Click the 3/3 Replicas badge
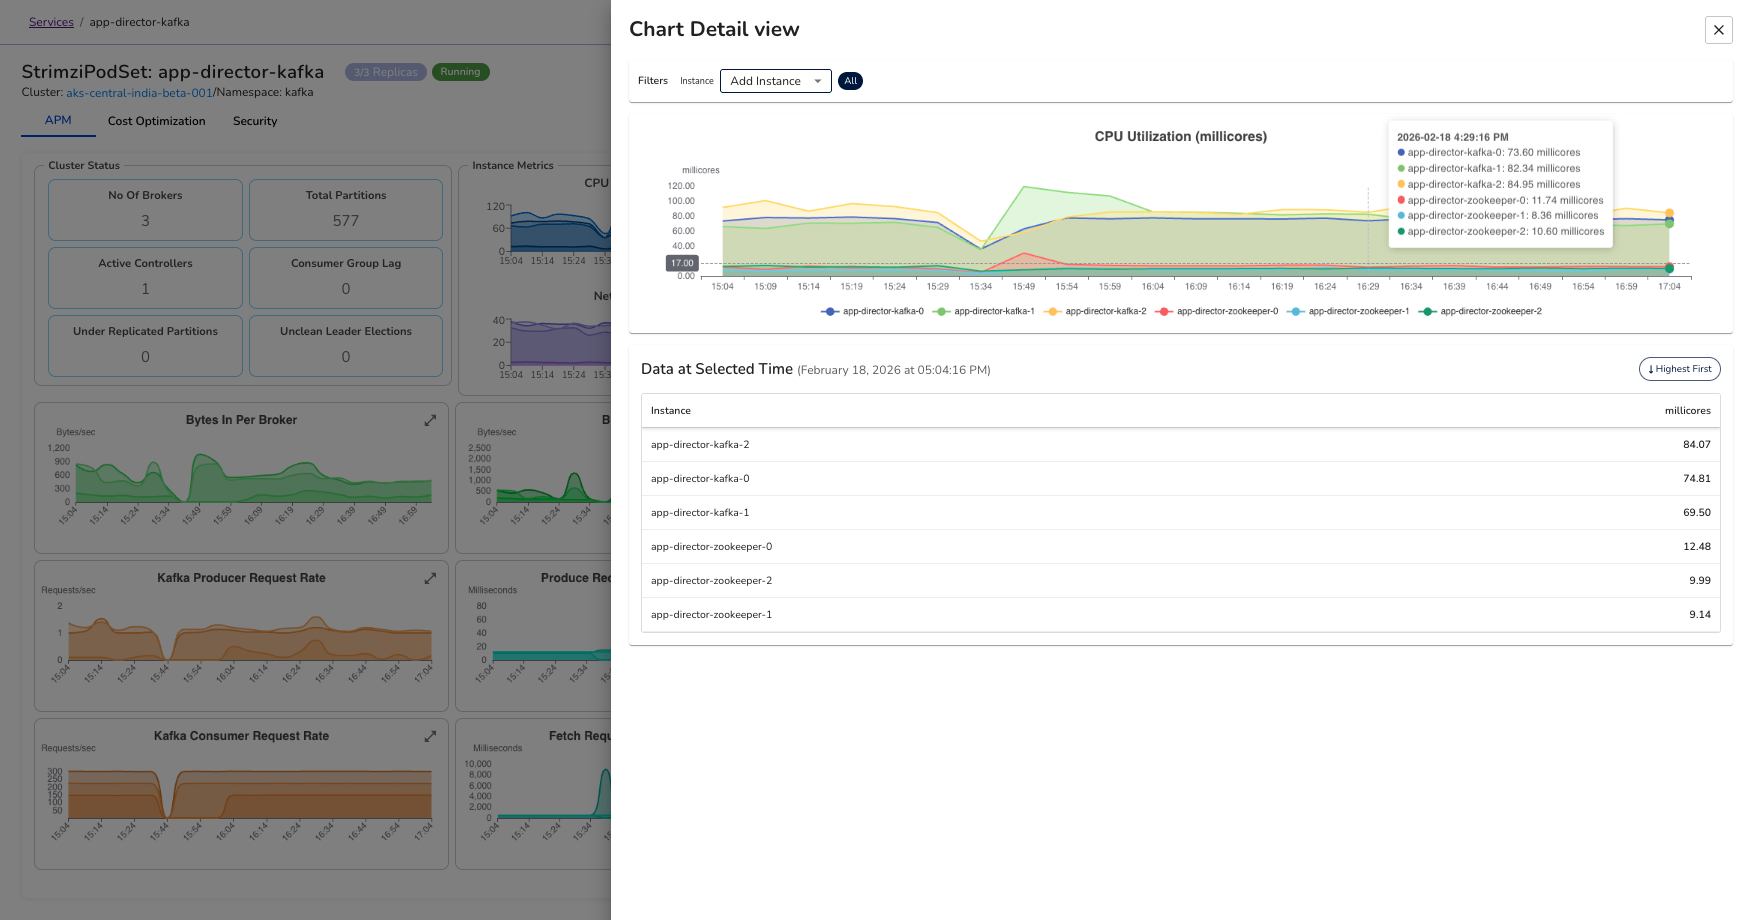 pos(385,71)
